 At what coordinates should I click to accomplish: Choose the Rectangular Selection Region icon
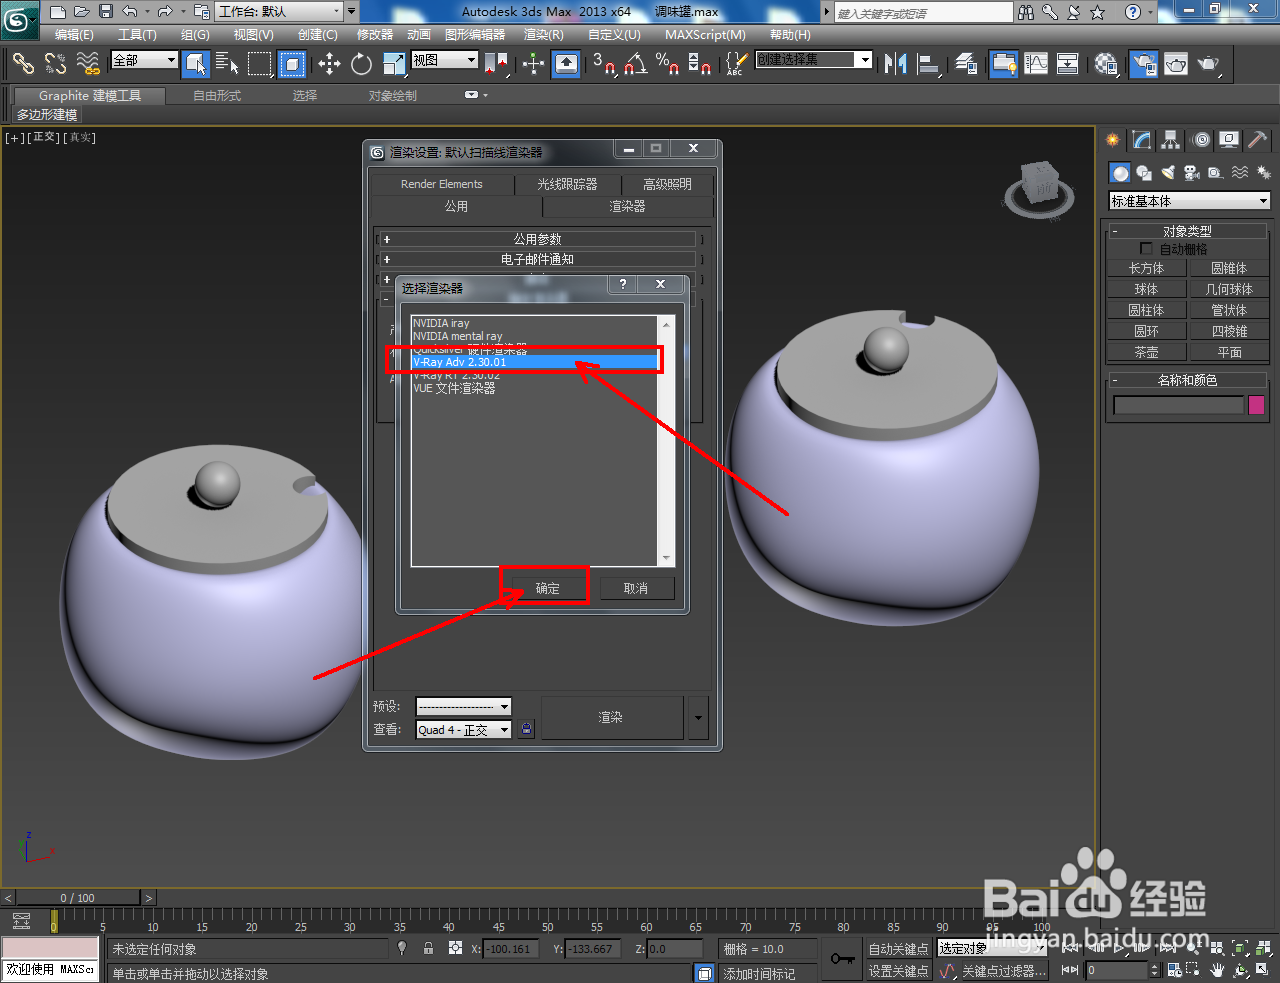[x=260, y=64]
